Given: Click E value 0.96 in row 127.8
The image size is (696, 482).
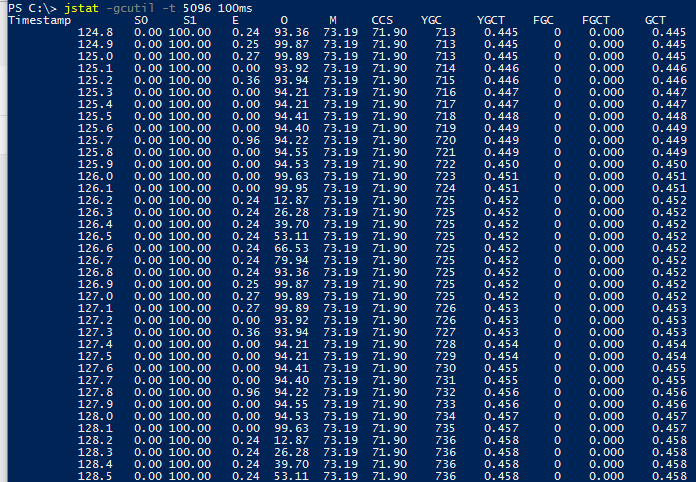Looking at the screenshot, I should 246,392.
